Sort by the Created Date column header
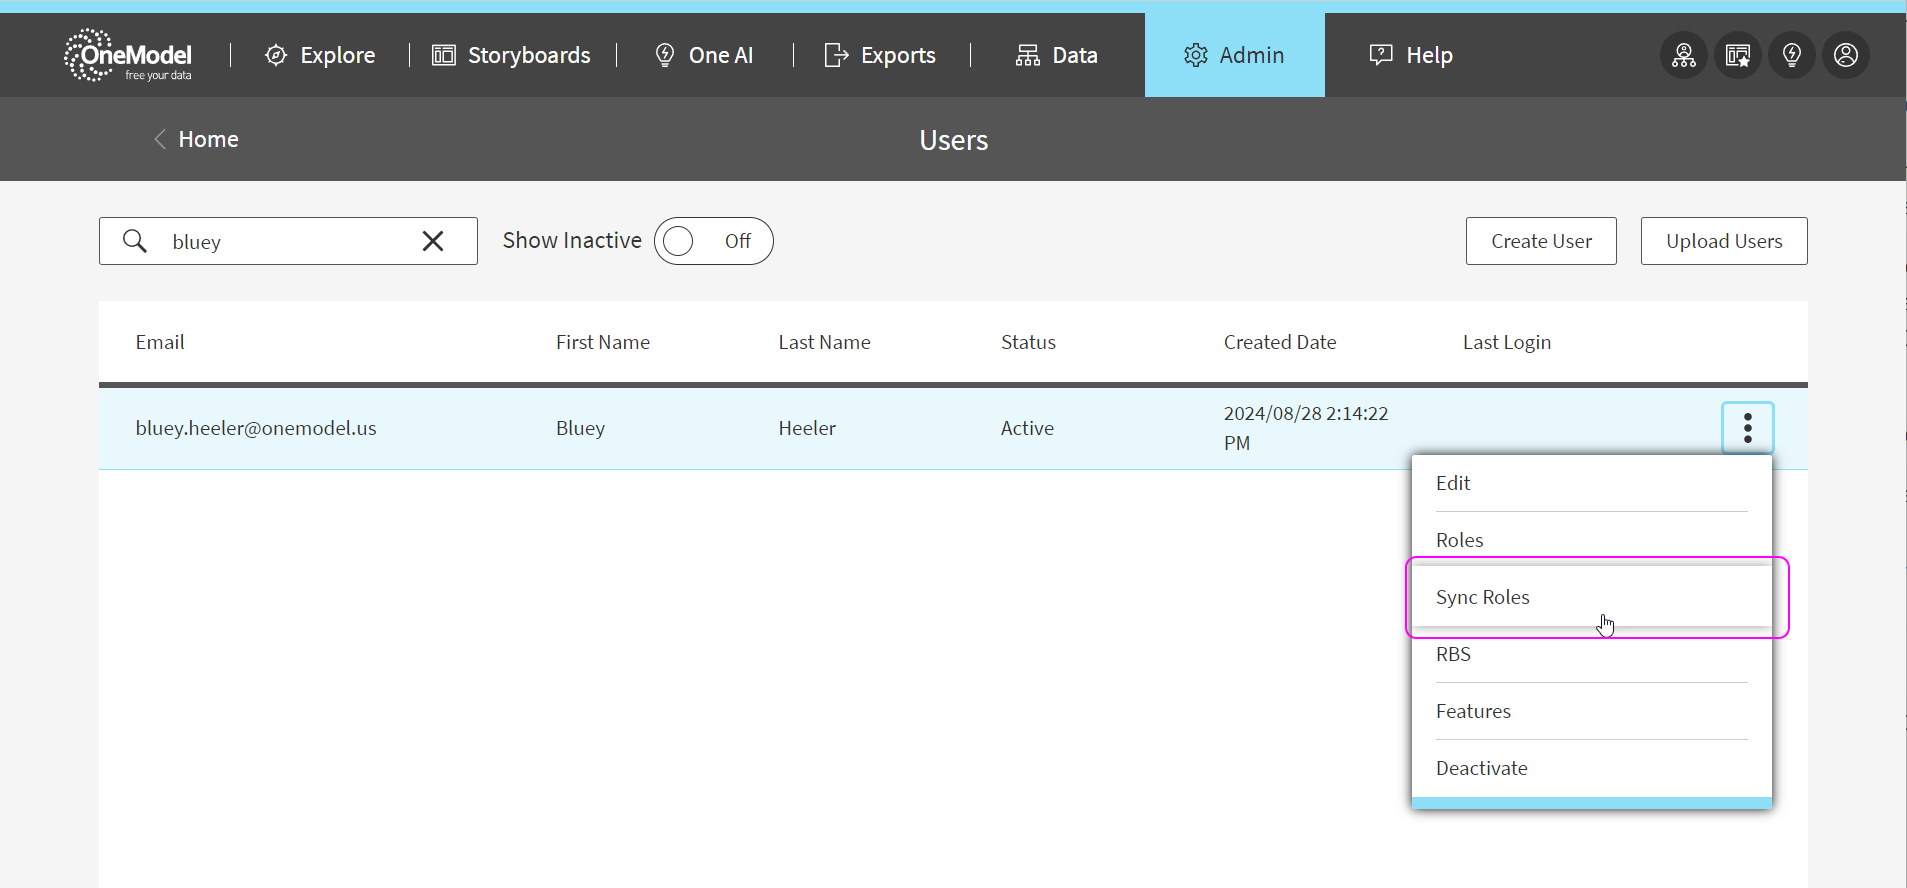1907x888 pixels. (x=1280, y=342)
